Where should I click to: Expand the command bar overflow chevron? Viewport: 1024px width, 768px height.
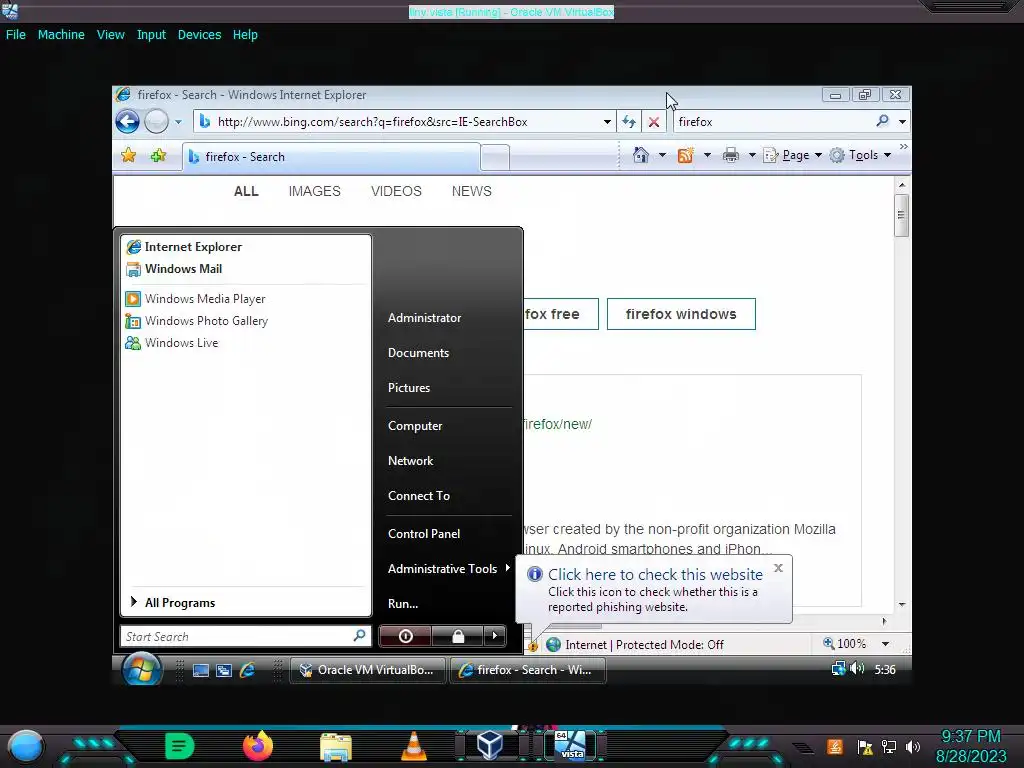pyautogui.click(x=904, y=147)
